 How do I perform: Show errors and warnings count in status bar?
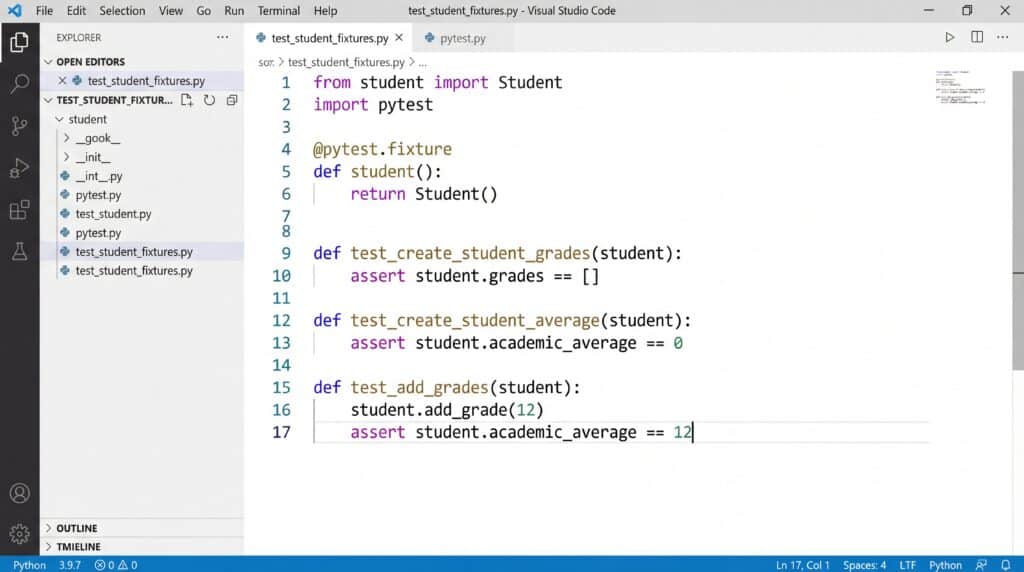click(116, 565)
